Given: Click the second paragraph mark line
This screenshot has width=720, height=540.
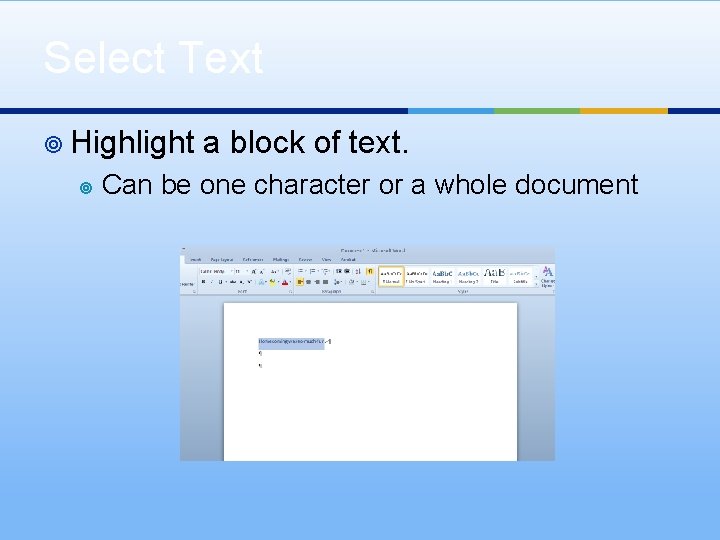Looking at the screenshot, I should point(260,353).
